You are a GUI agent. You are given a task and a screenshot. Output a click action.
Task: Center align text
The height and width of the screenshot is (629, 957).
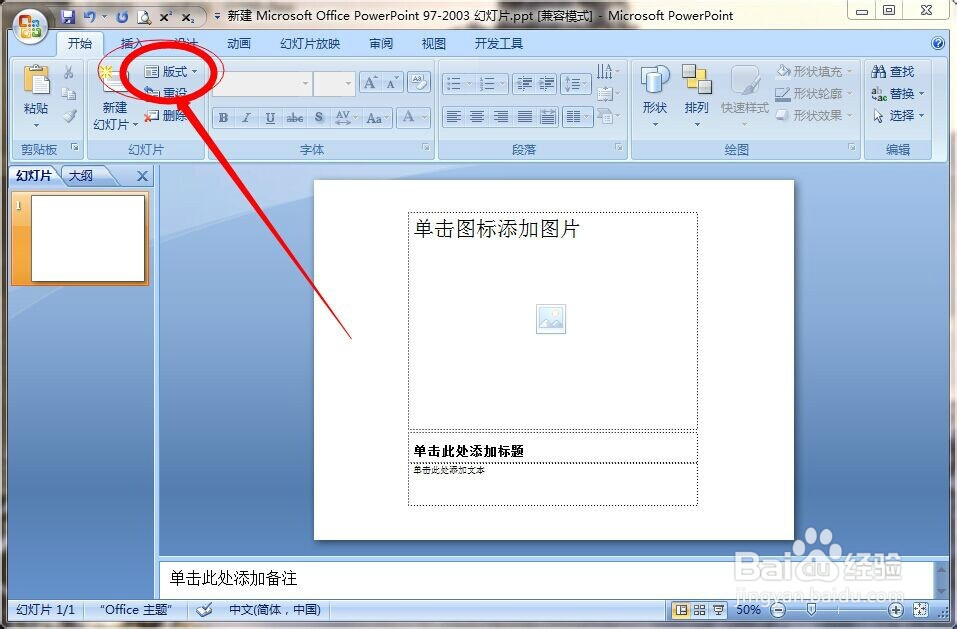click(477, 117)
